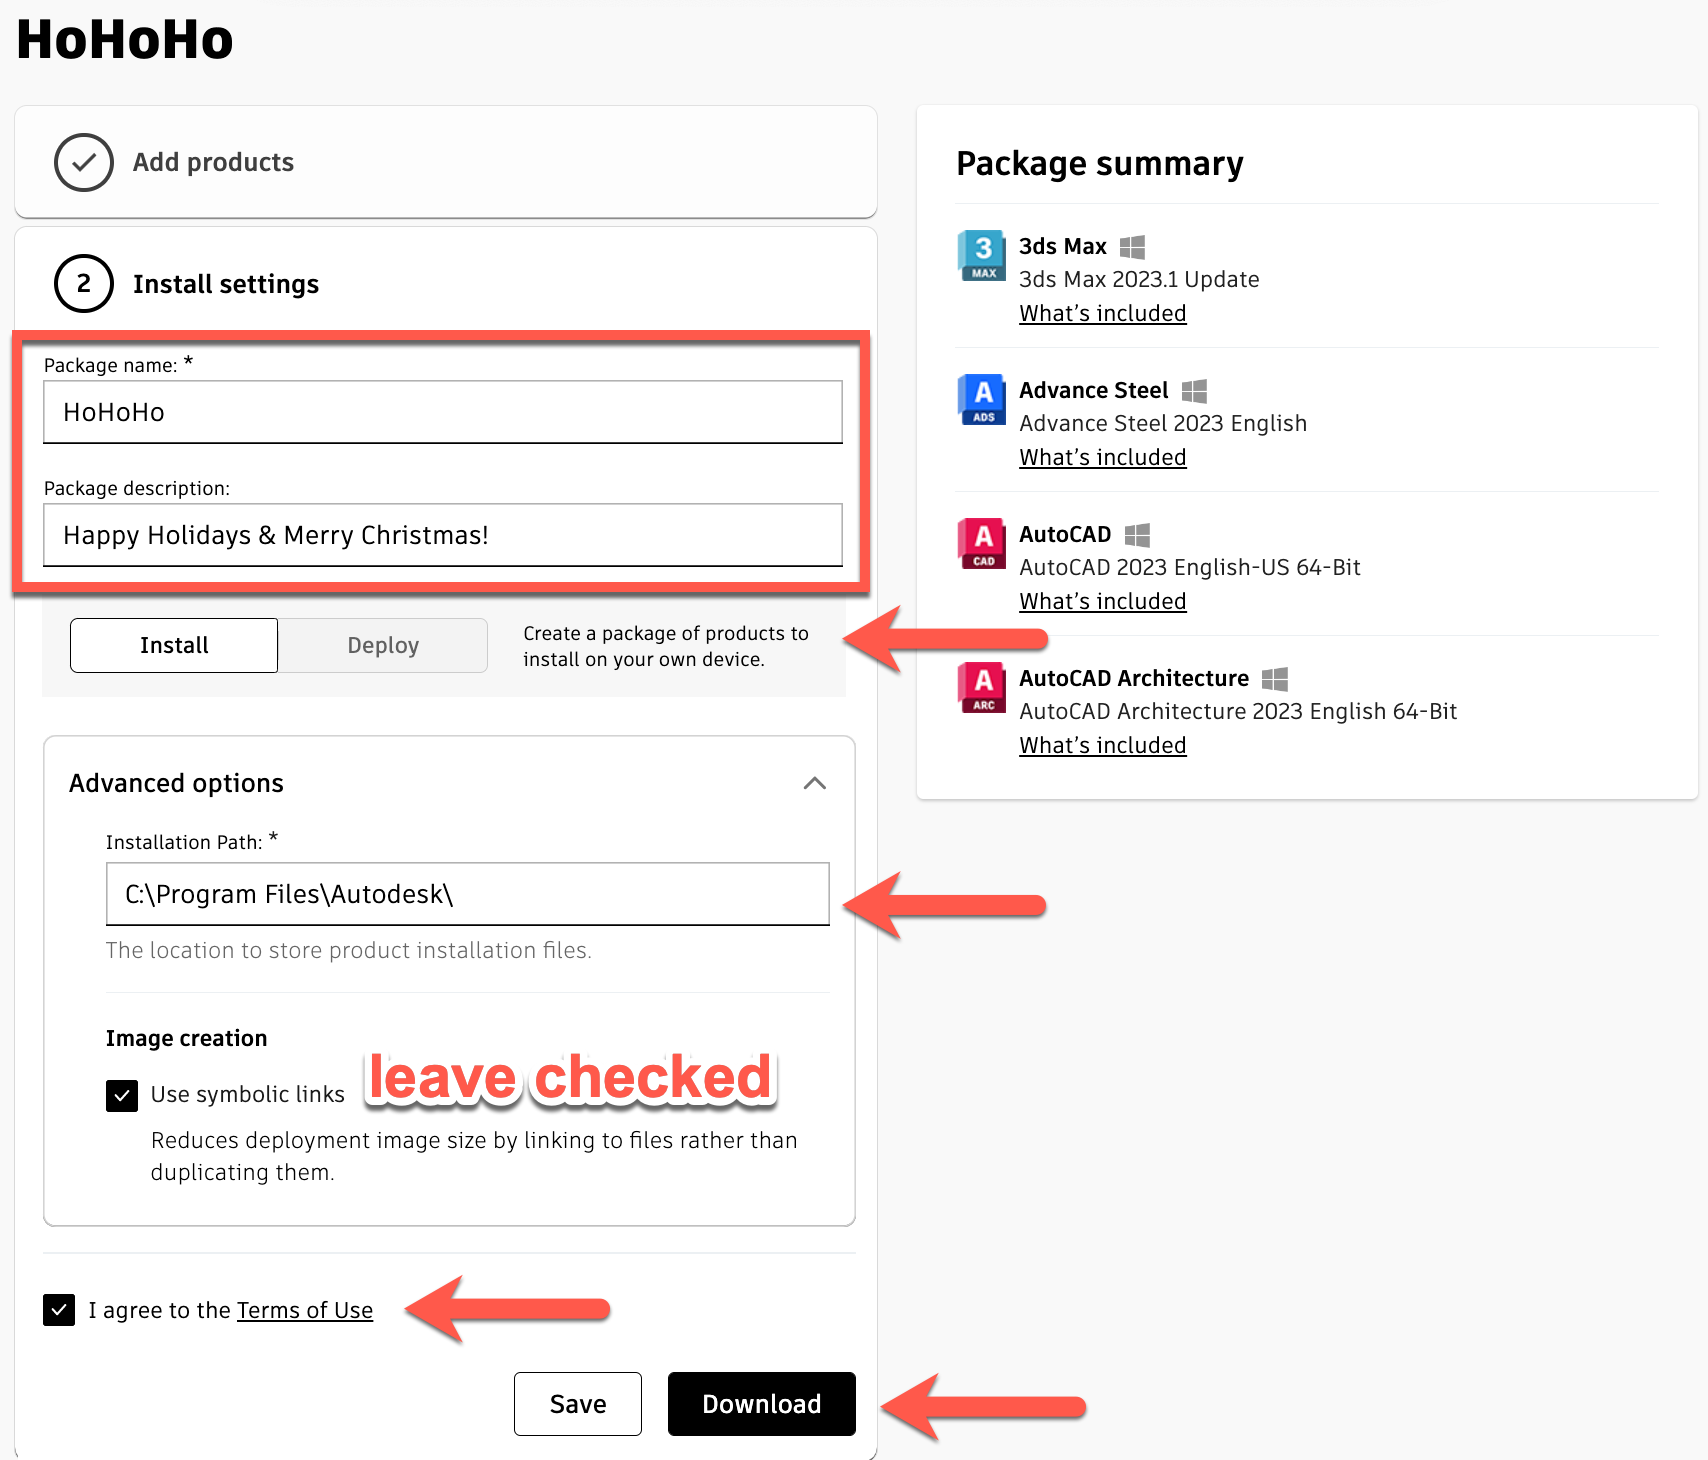Click the HoHoHo page title
This screenshot has width=1708, height=1460.
[x=125, y=40]
